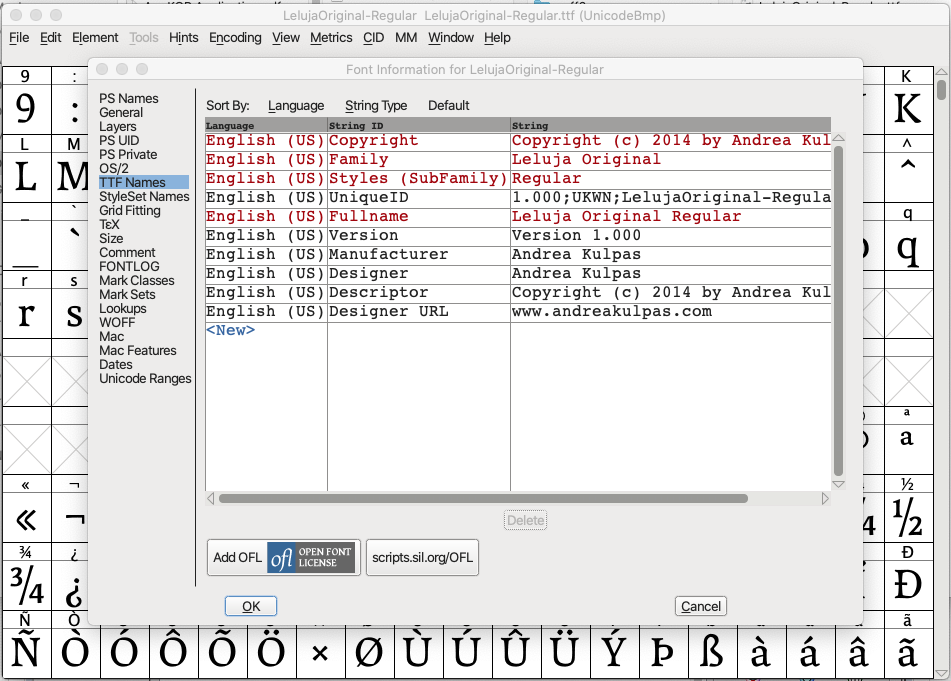Open the CID menu

(x=373, y=38)
